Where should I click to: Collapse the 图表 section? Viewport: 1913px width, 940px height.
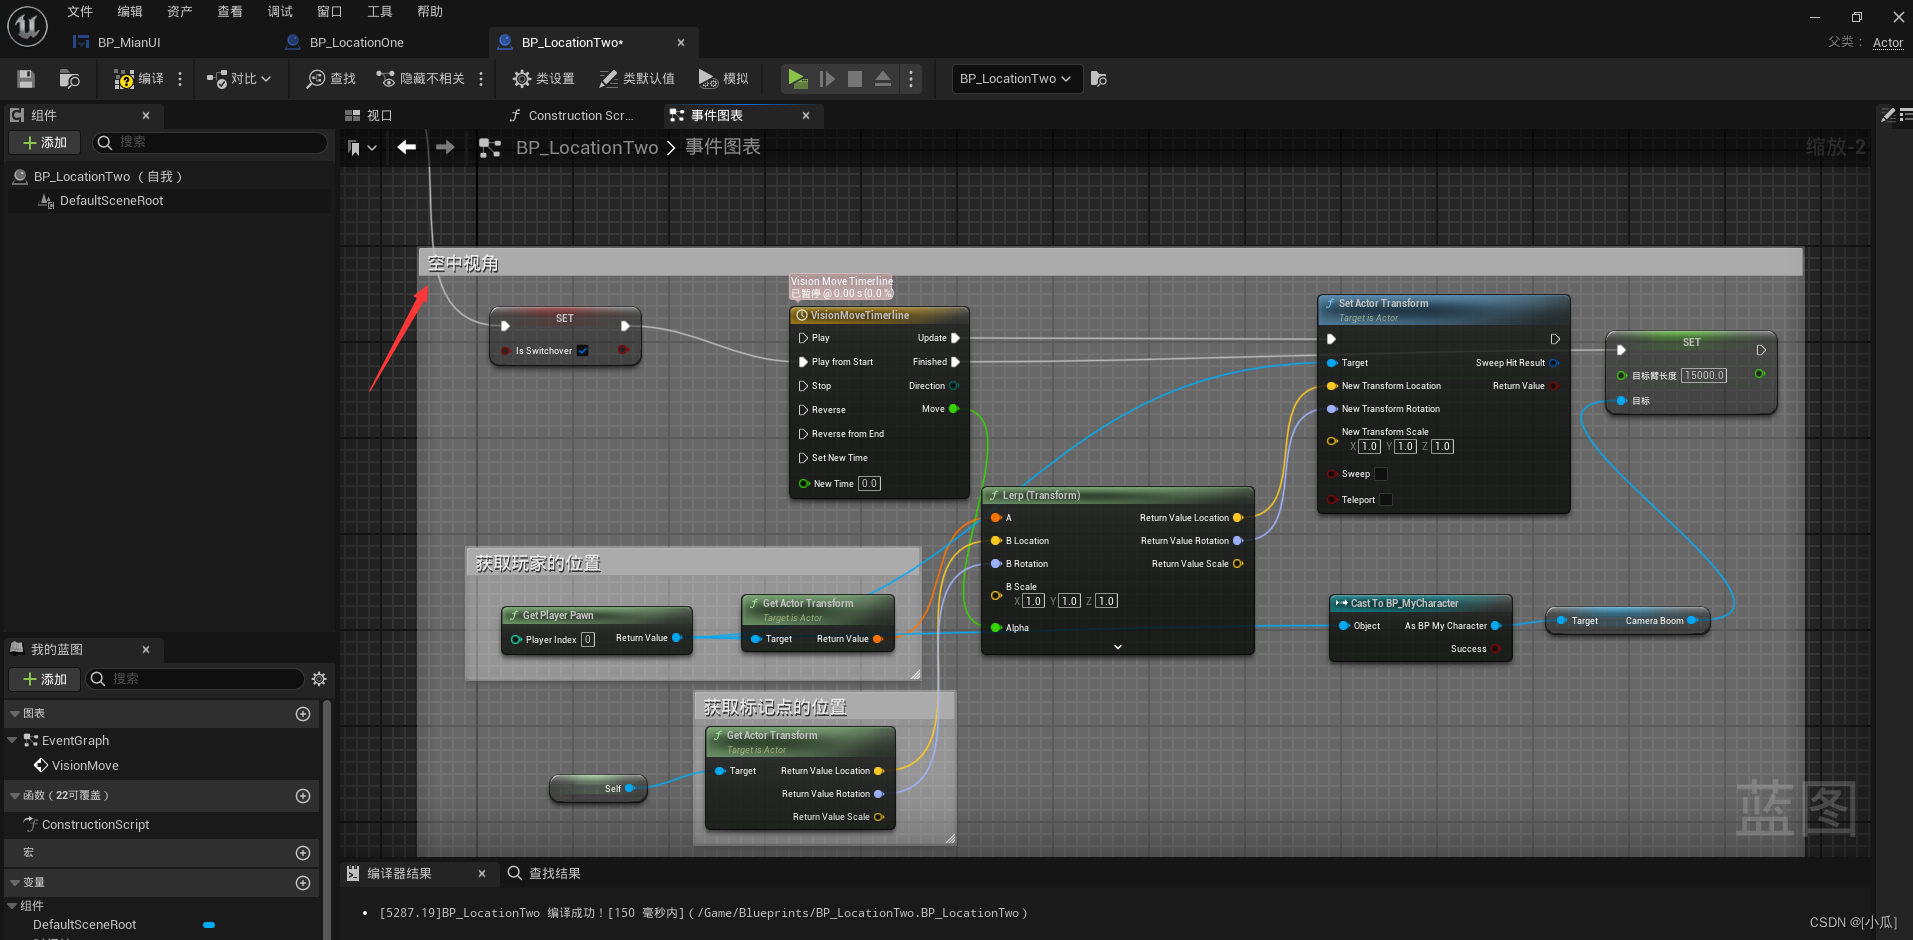[15, 714]
